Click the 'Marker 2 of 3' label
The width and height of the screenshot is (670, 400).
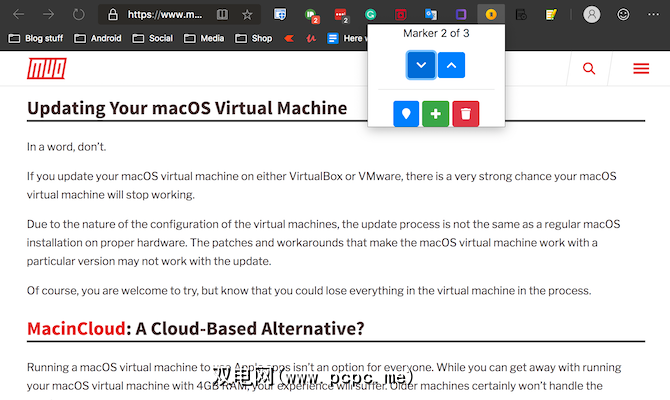point(436,33)
